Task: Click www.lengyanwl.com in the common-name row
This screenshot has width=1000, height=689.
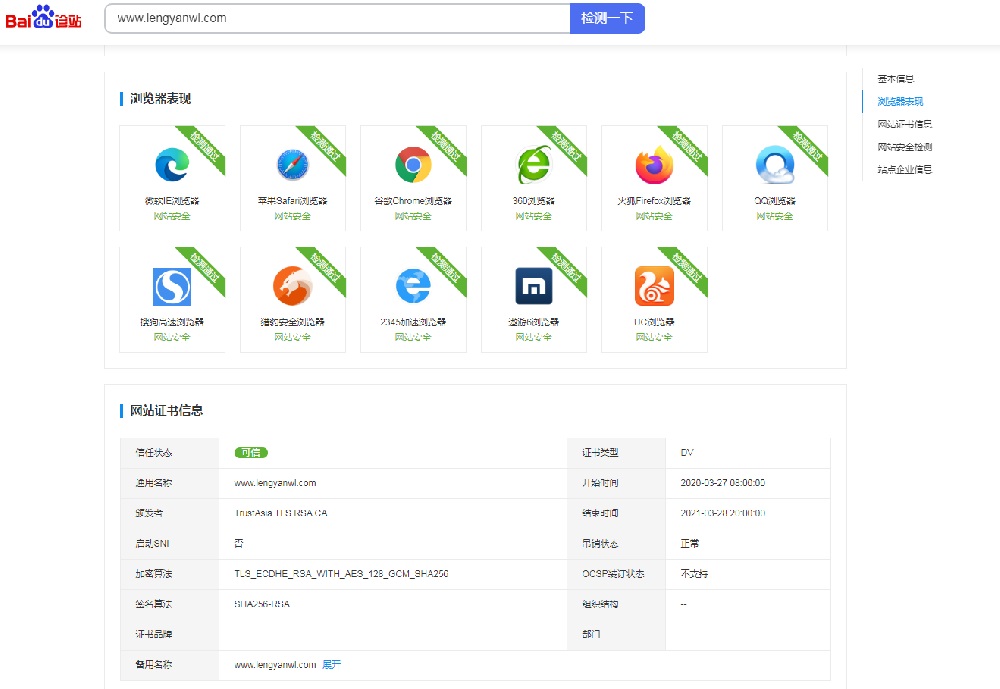Action: (x=275, y=483)
